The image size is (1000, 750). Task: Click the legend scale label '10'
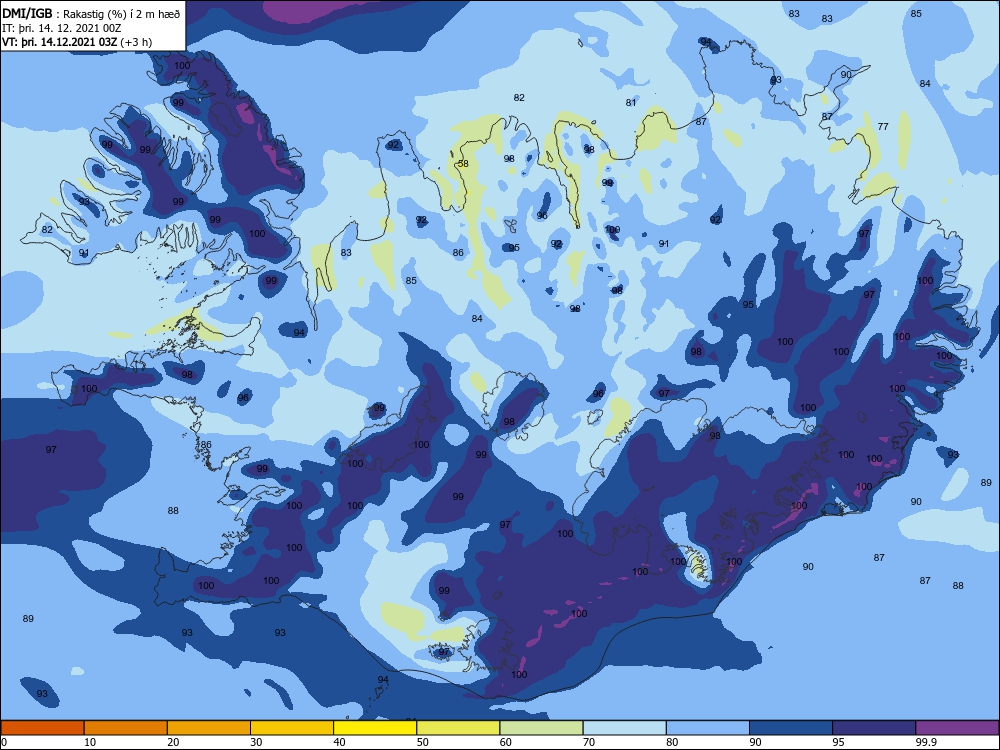coord(90,742)
